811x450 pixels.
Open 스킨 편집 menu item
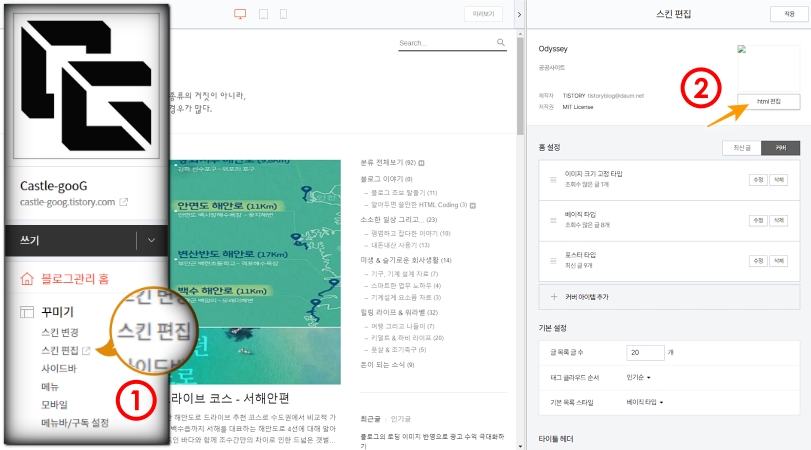[x=60, y=351]
